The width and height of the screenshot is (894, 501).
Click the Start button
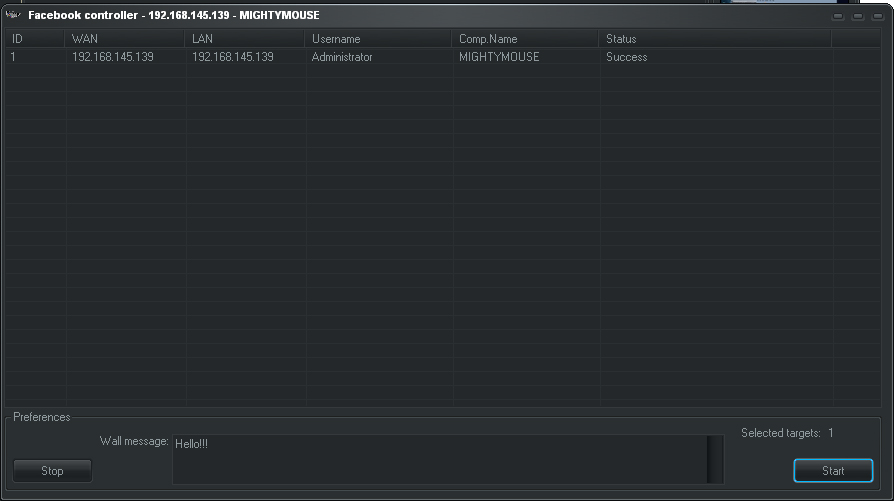pos(833,471)
